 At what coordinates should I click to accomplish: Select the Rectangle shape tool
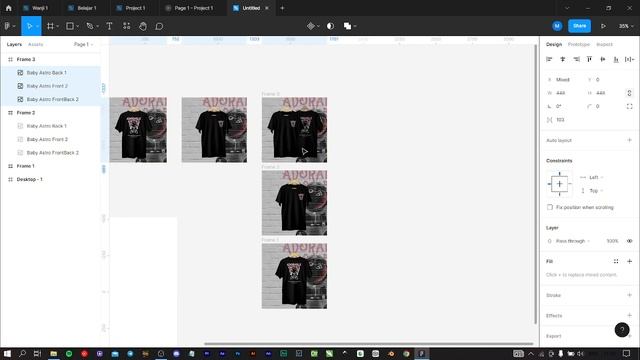pyautogui.click(x=70, y=26)
